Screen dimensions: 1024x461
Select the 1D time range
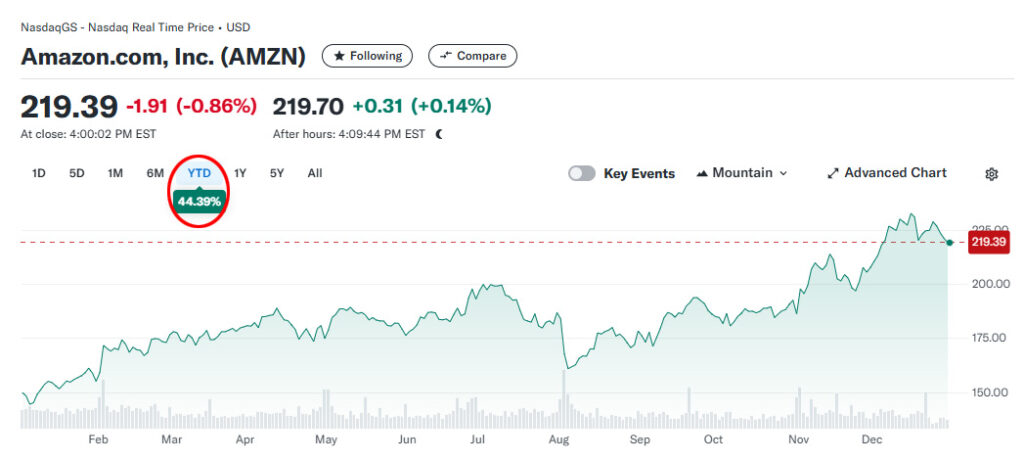[39, 173]
